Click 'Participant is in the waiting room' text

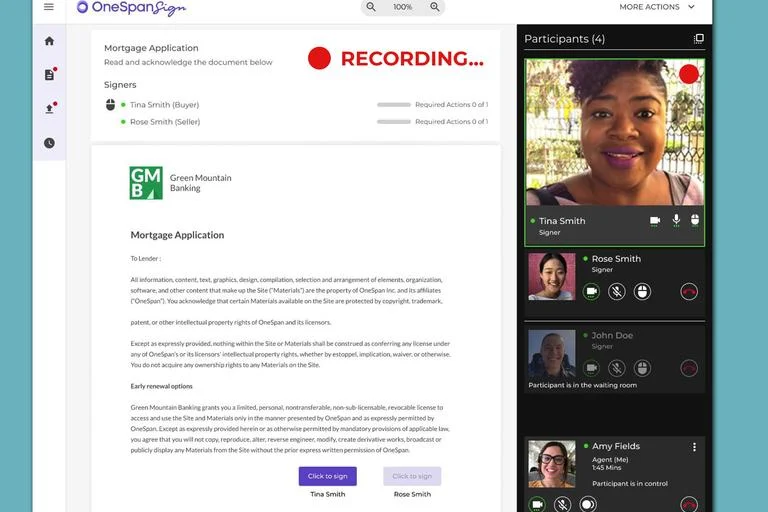[x=582, y=385]
